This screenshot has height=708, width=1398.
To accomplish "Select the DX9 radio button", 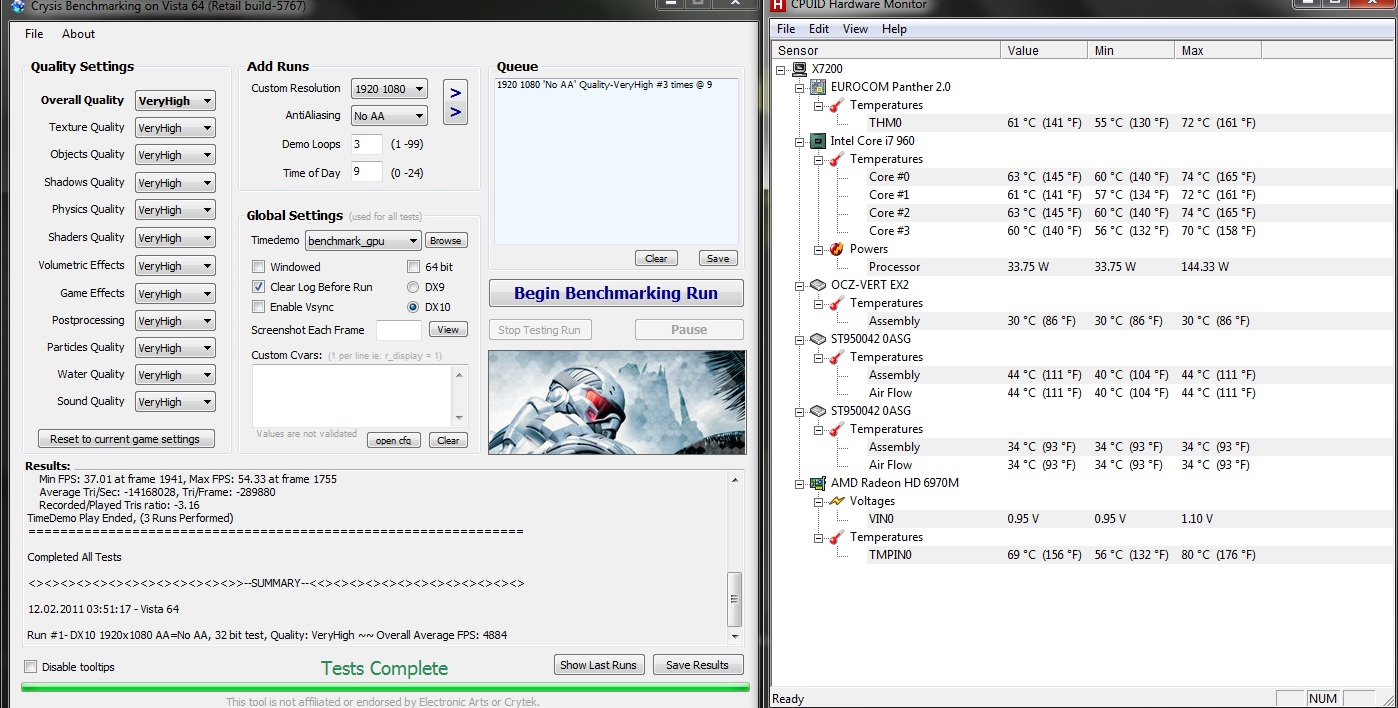I will coord(413,287).
